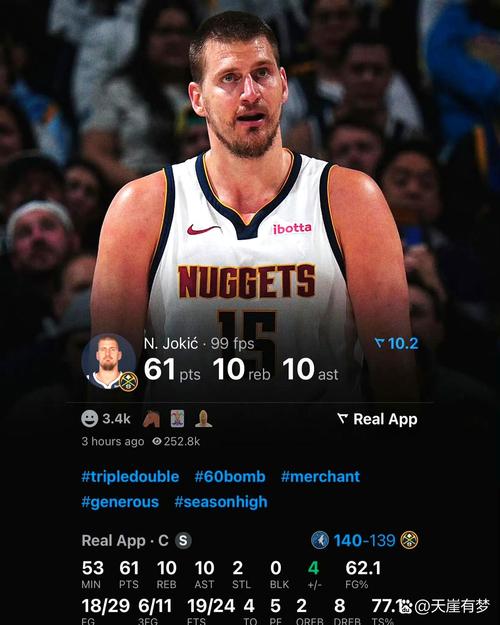
Task: Open the #seasonhigh hashtag
Action: (221, 502)
